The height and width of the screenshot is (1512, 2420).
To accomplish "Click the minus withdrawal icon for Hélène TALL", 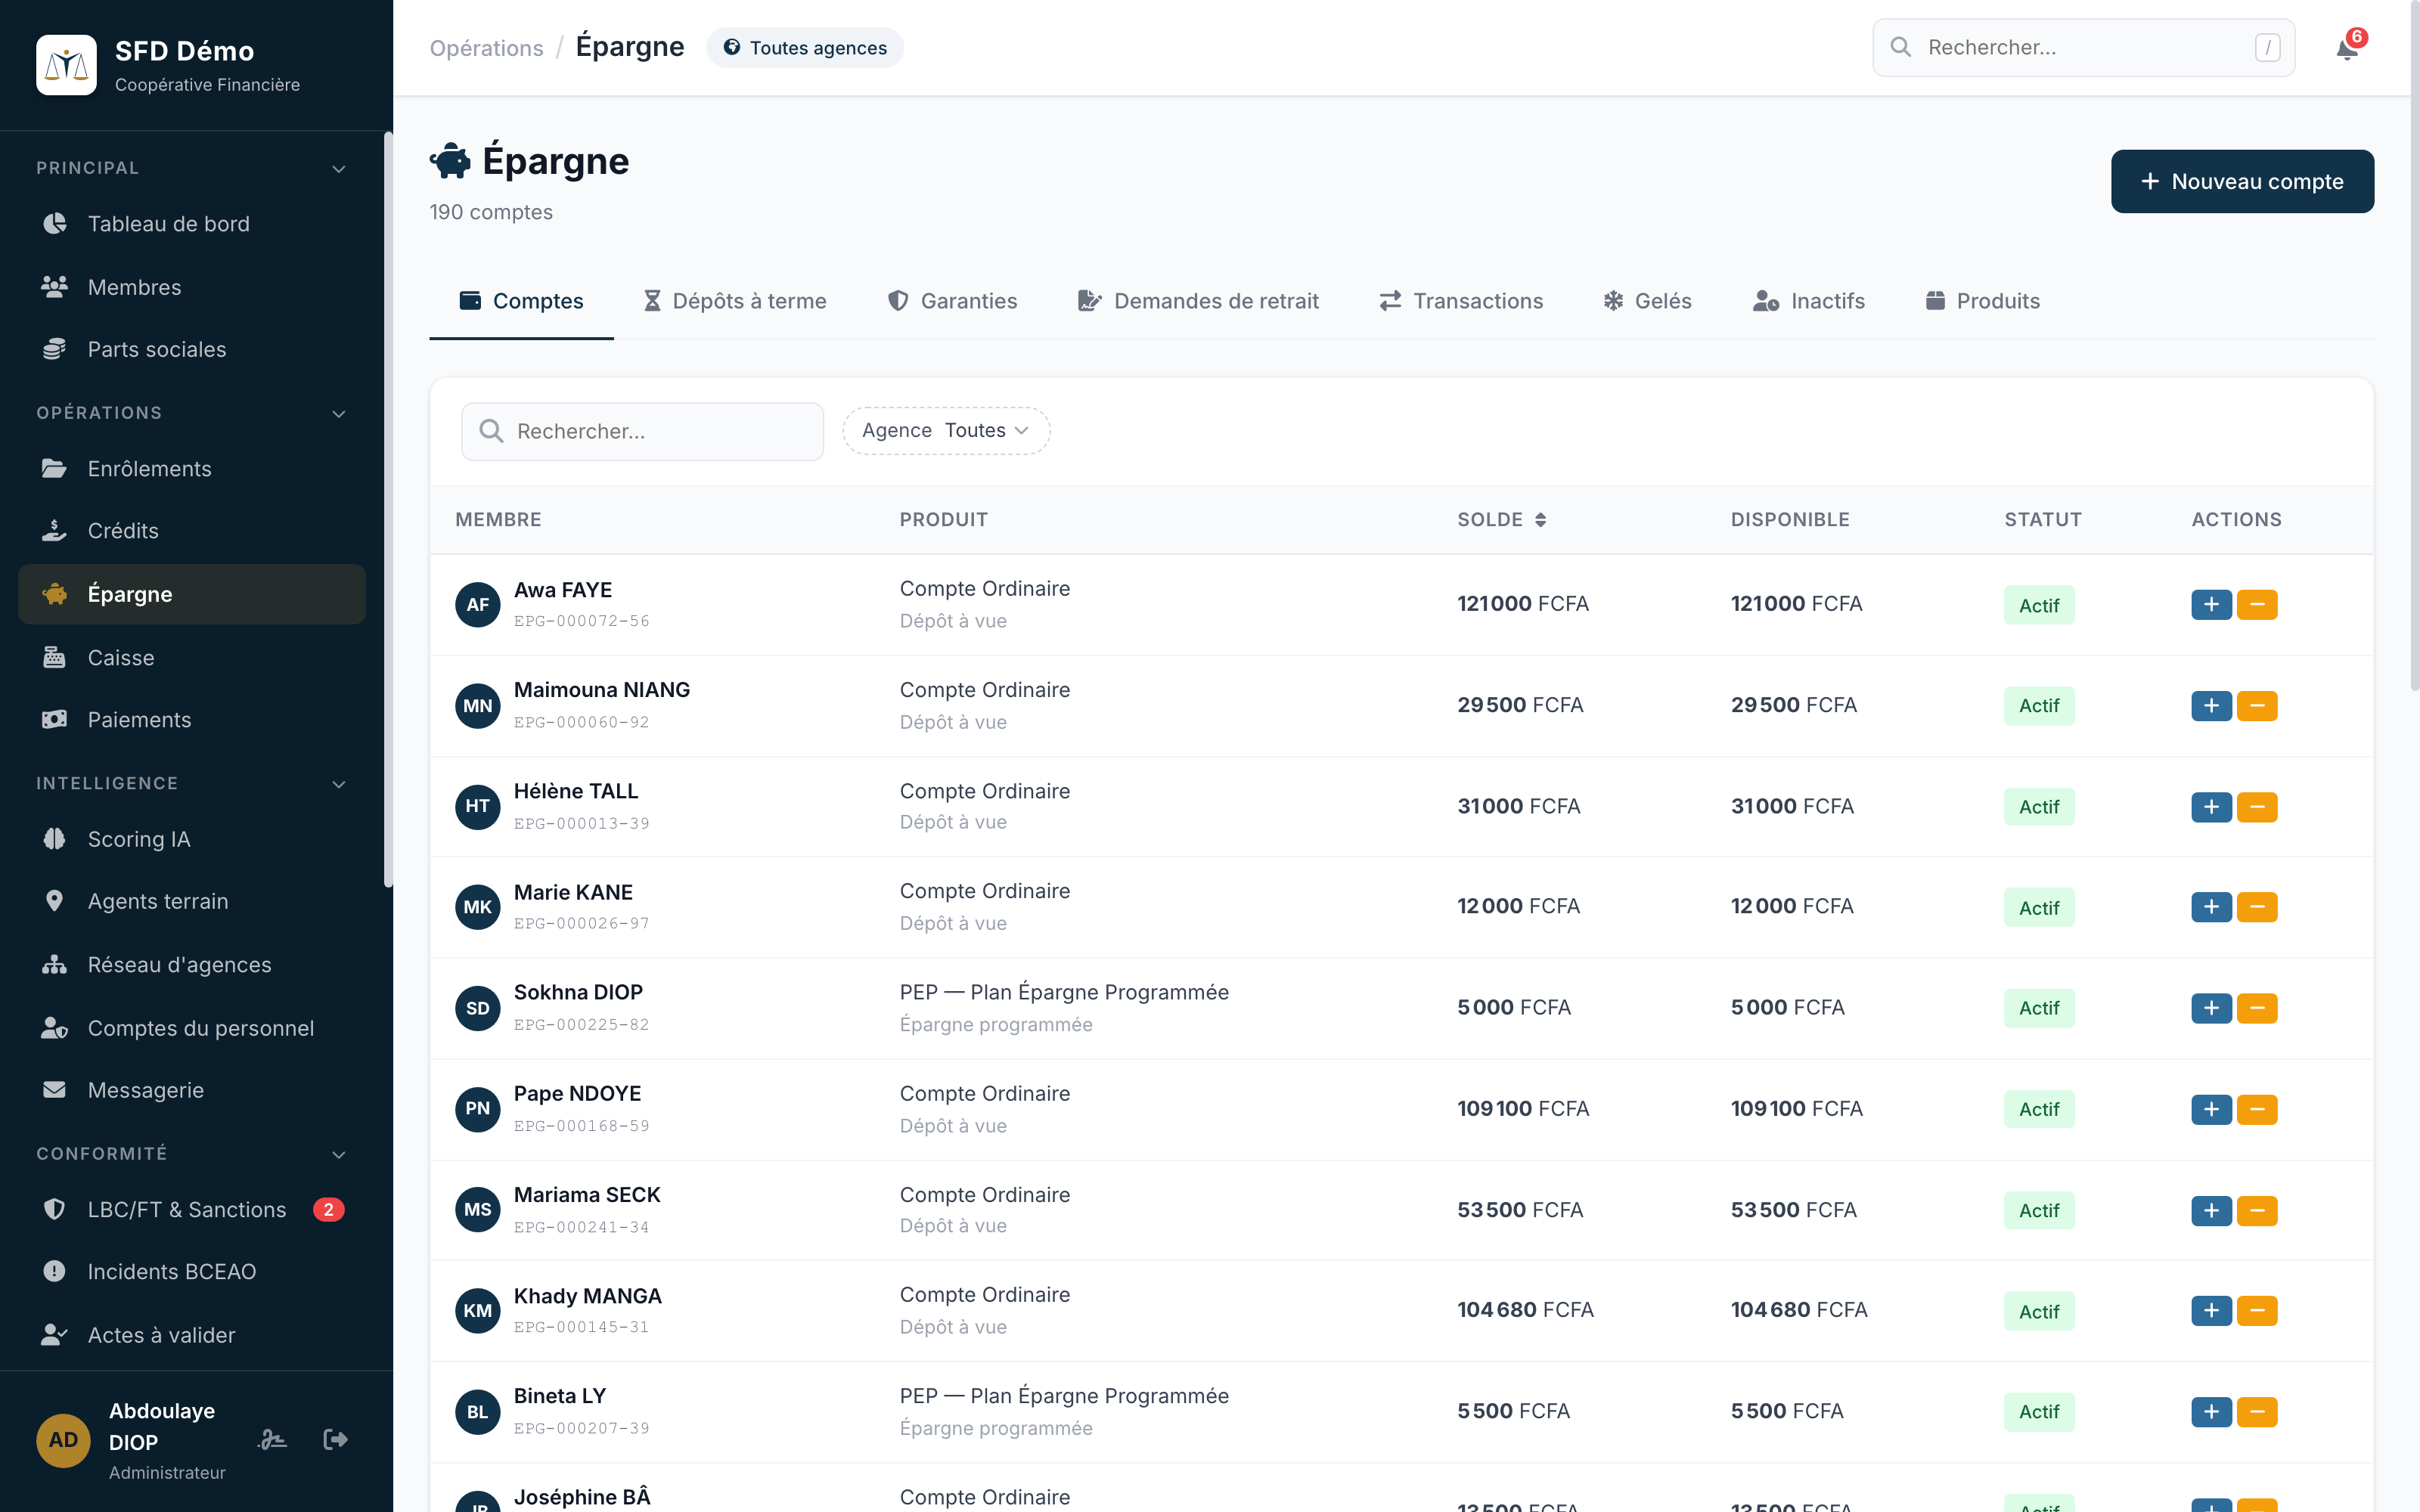I will coord(2257,806).
